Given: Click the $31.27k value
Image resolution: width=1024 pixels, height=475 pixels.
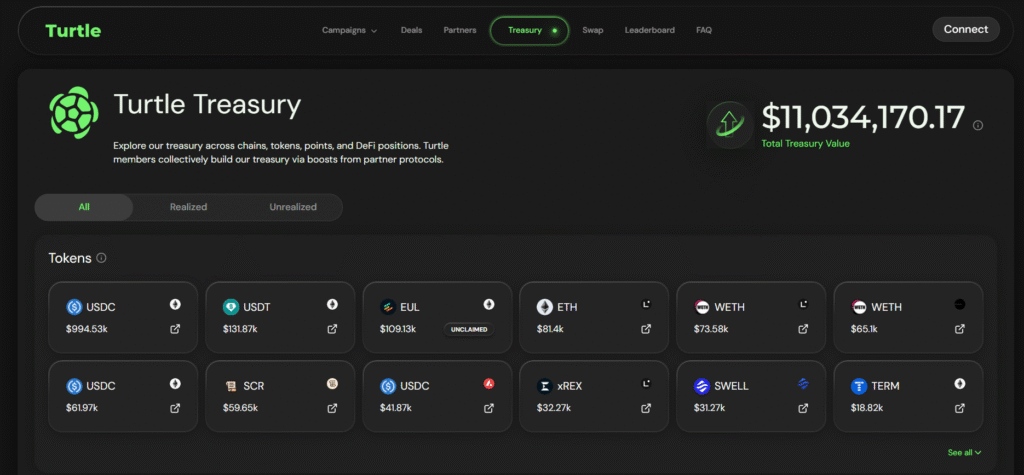Looking at the screenshot, I should pos(711,408).
